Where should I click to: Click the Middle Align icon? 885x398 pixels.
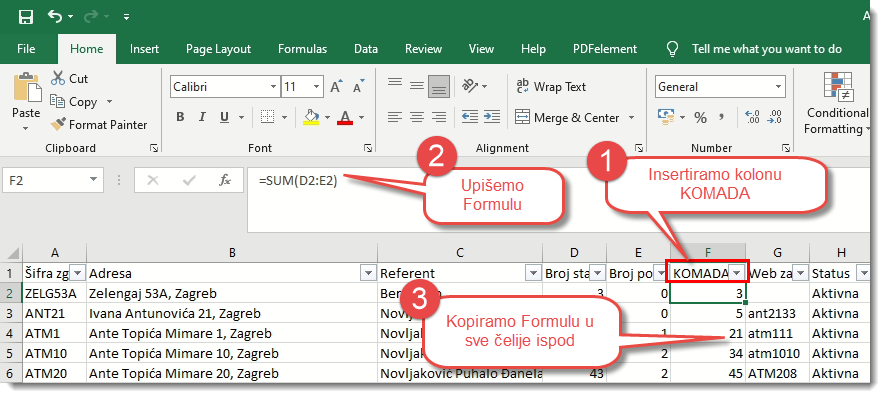[417, 86]
